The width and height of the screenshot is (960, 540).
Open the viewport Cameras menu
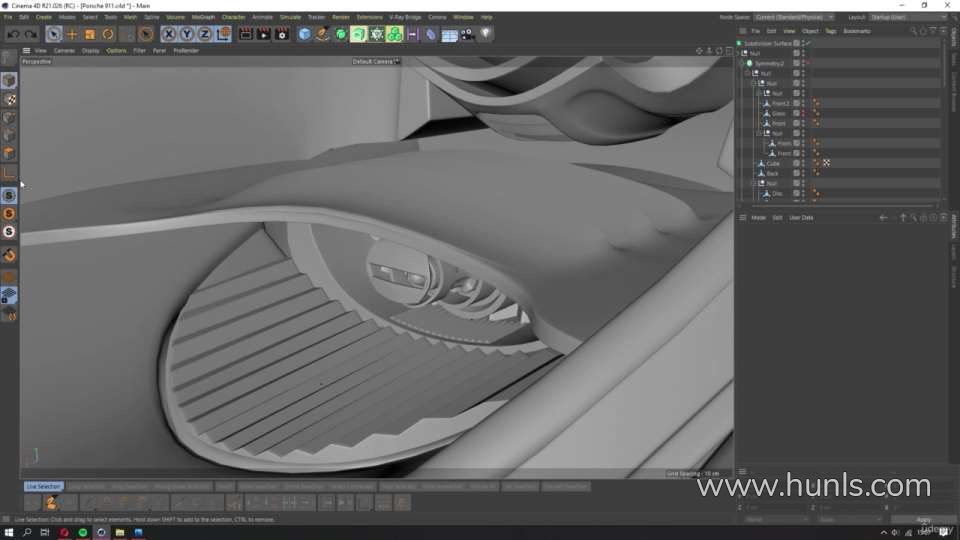point(64,50)
